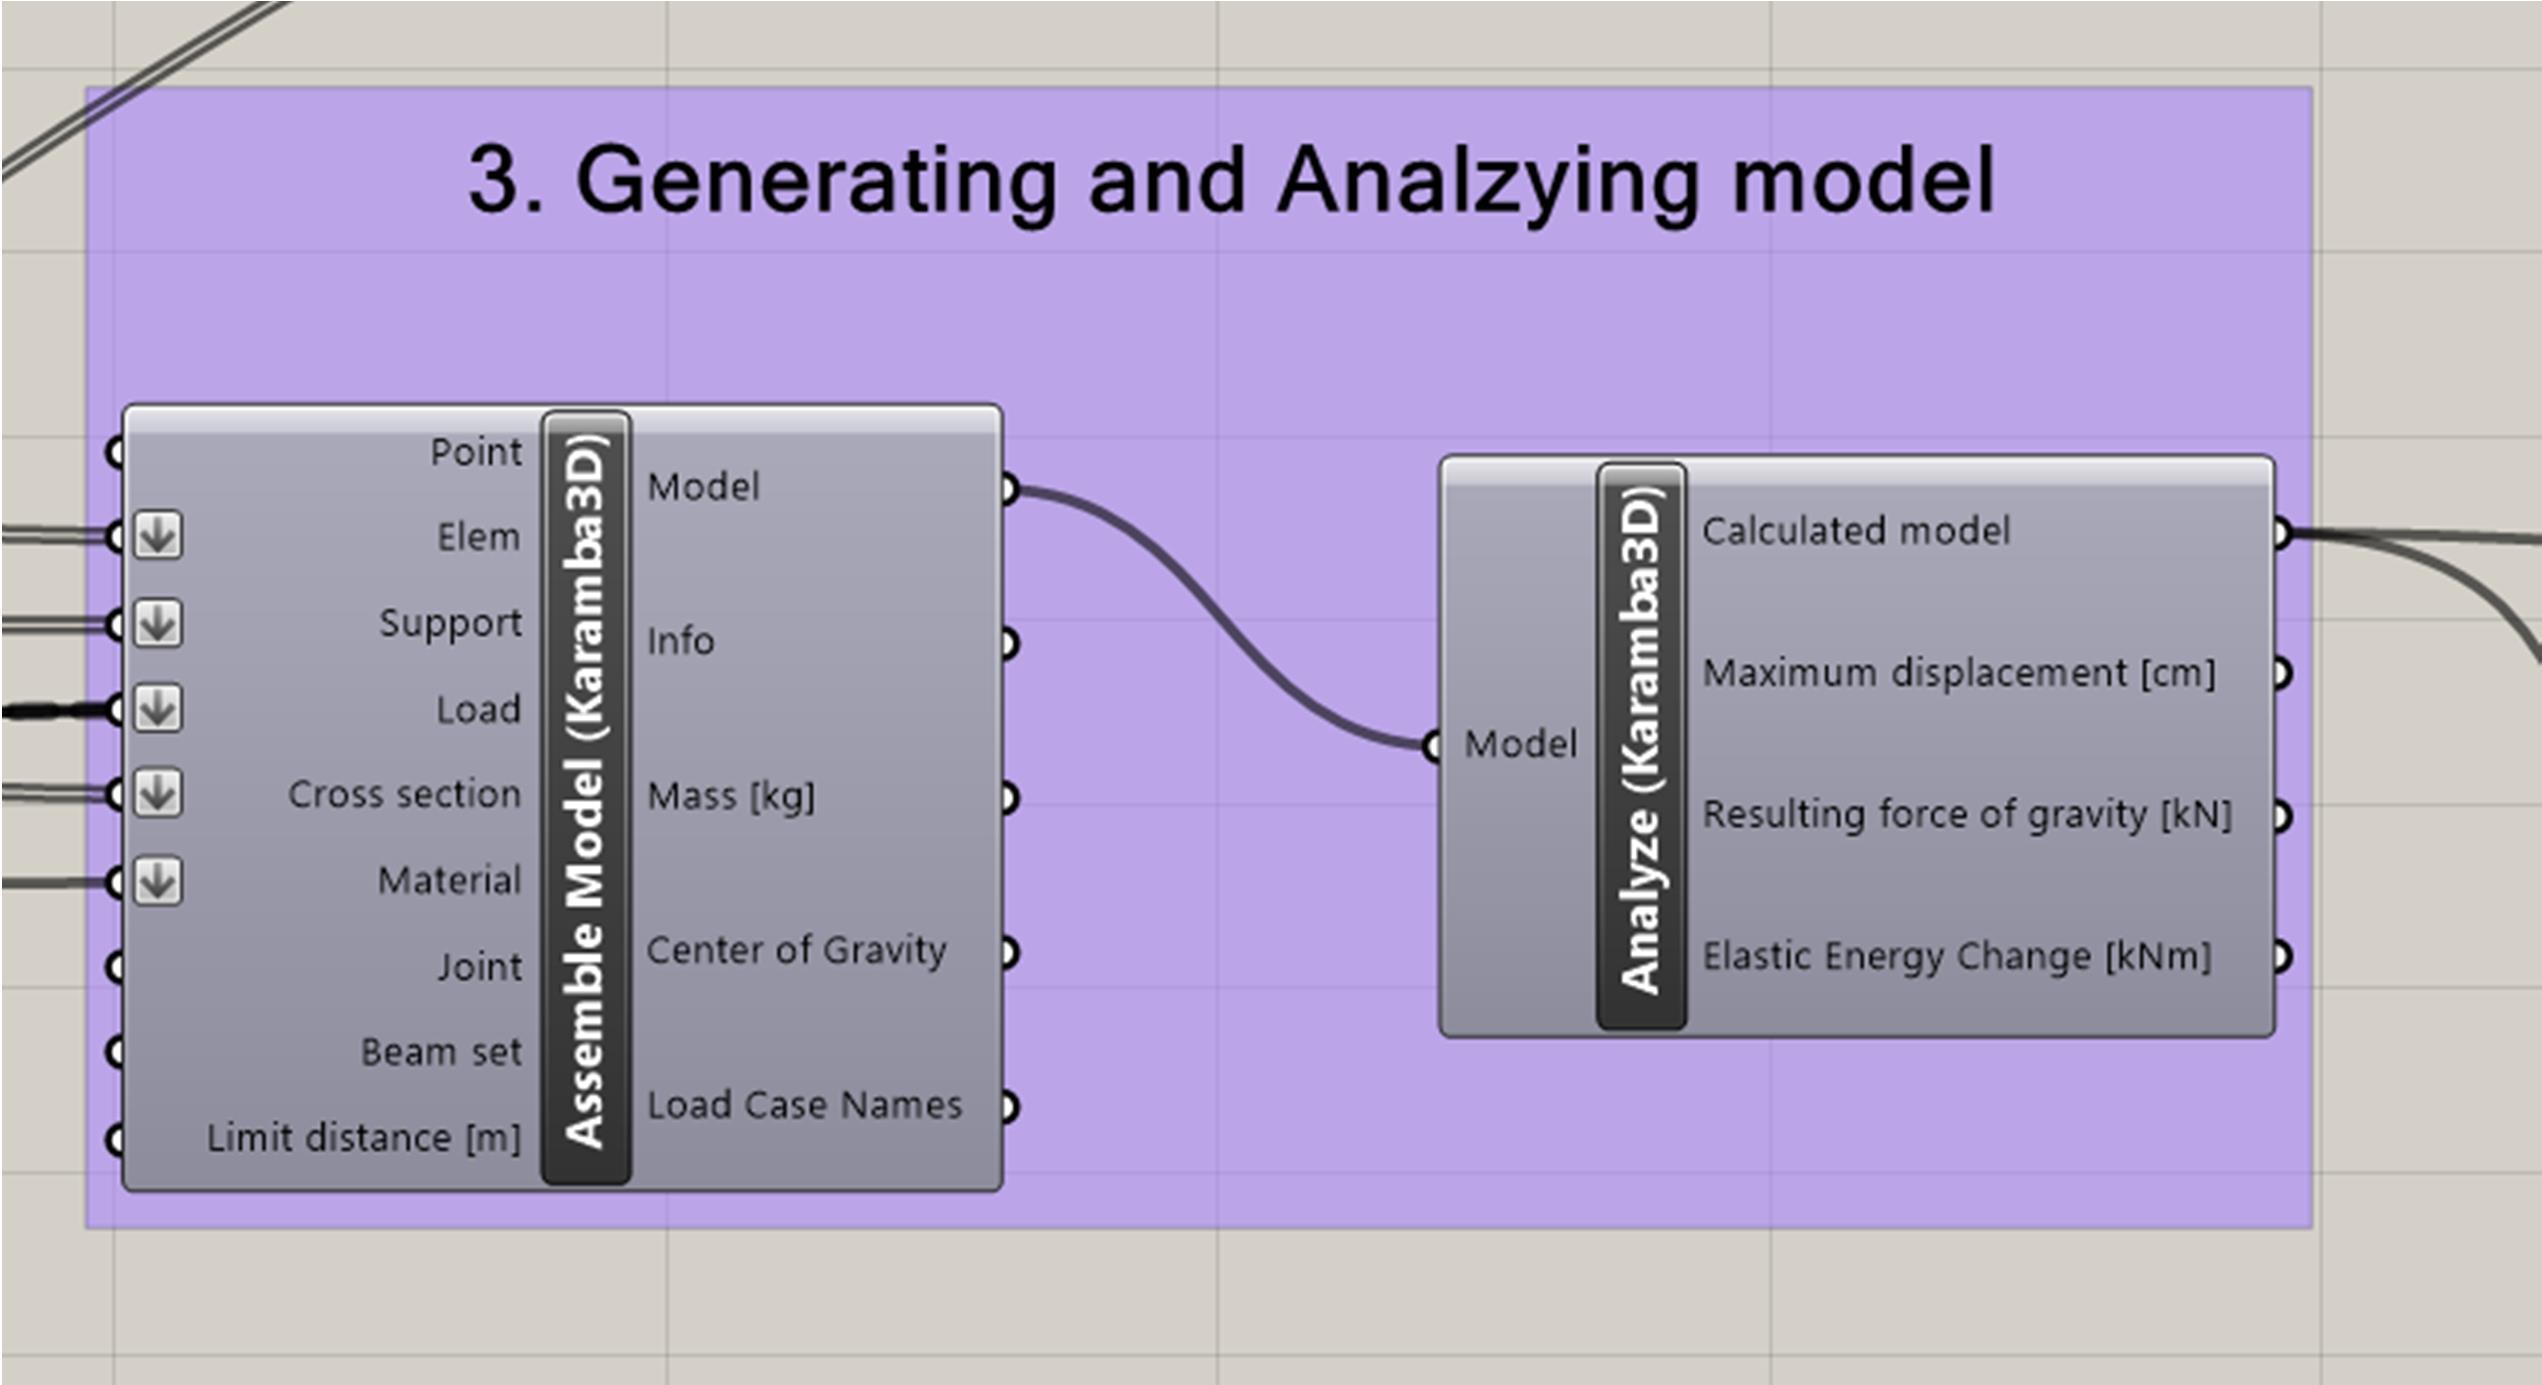Click the Model input label on Analyze component
Viewport: 2542px width, 1385px height.
1520,744
